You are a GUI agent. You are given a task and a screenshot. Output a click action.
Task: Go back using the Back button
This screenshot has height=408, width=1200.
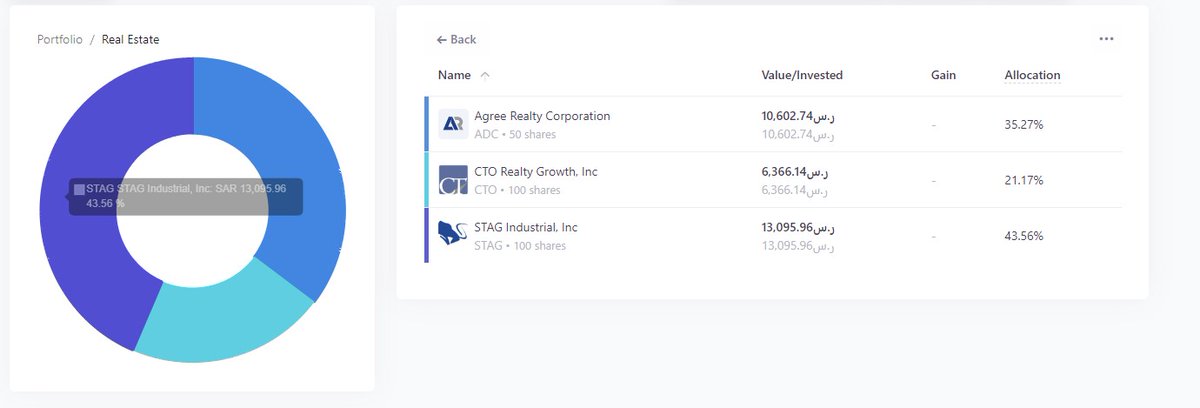click(x=456, y=40)
